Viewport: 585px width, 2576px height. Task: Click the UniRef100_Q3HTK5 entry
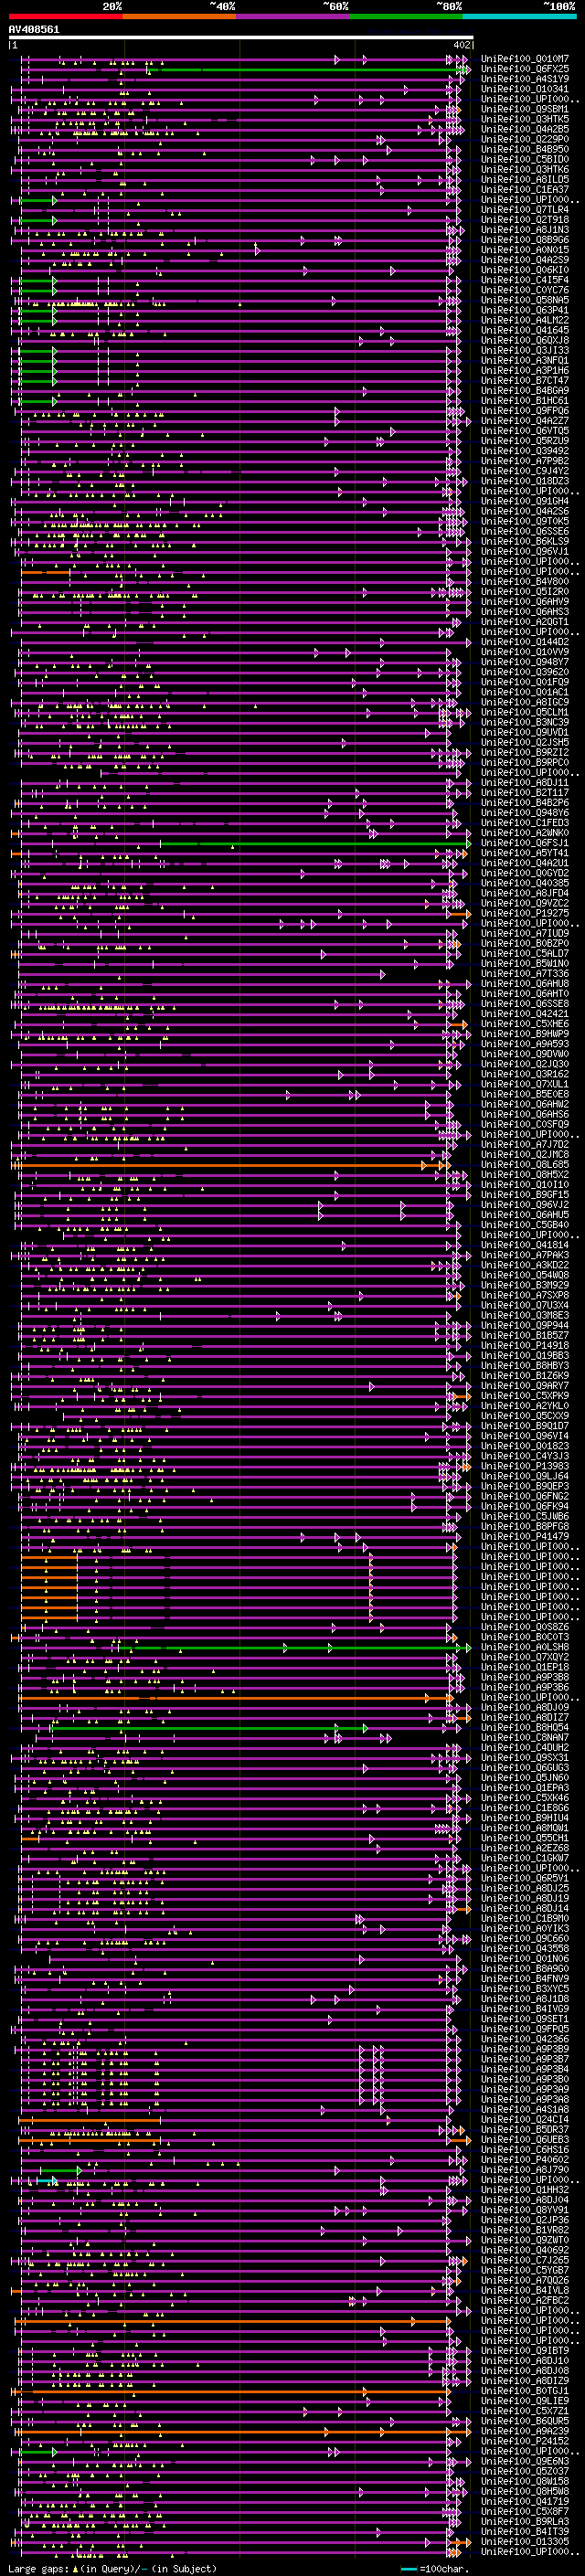524,119
